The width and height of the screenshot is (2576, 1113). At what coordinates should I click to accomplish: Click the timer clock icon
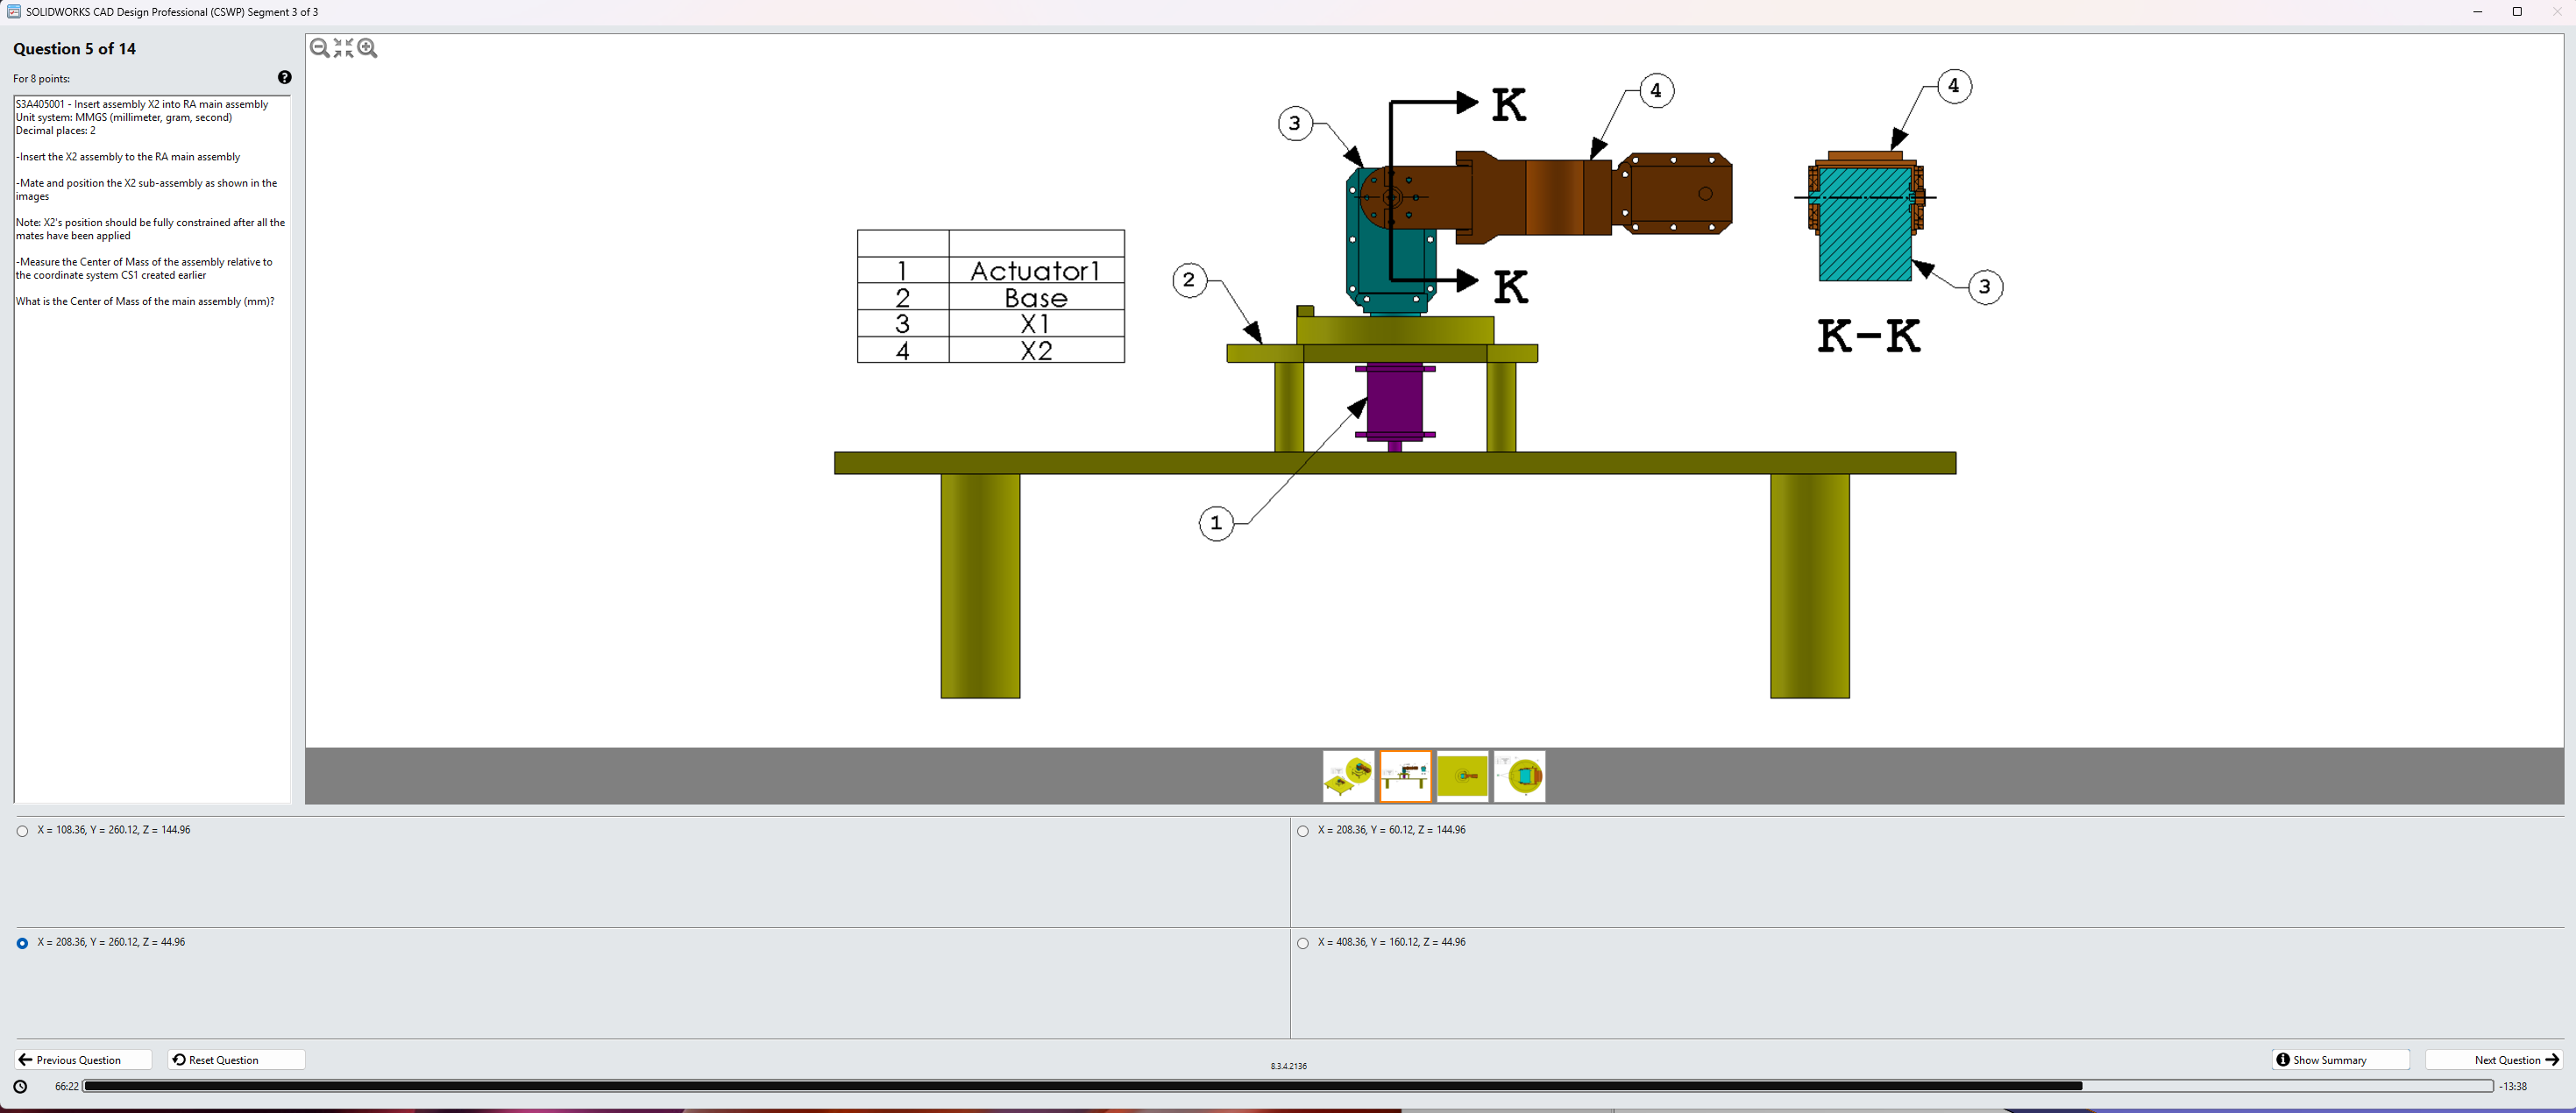20,1086
